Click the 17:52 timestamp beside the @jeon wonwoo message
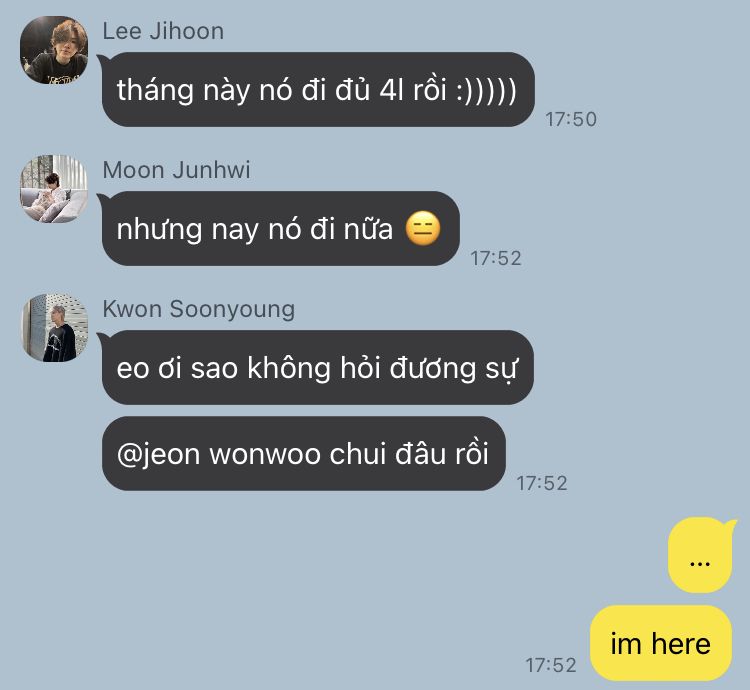The width and height of the screenshot is (750, 690). [x=542, y=483]
